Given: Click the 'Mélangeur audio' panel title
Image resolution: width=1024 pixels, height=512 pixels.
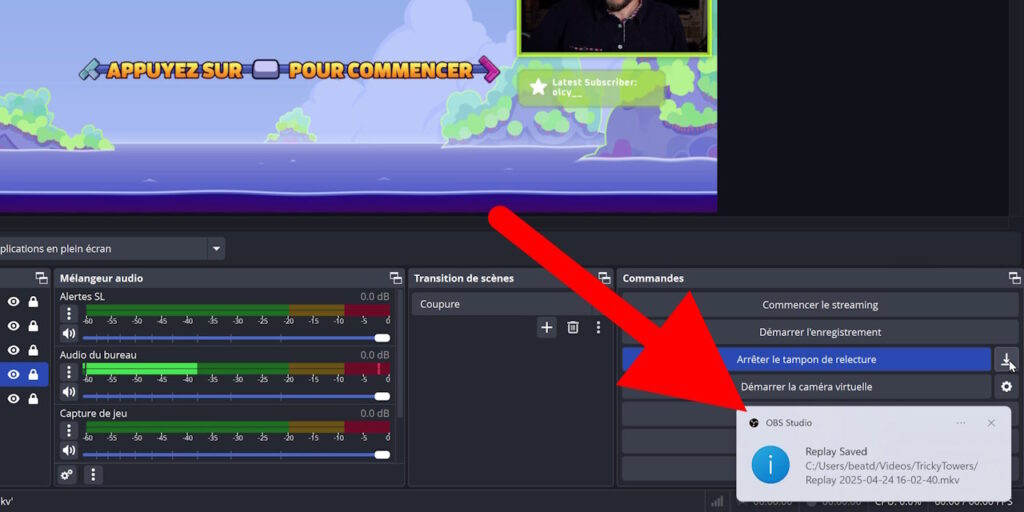Looking at the screenshot, I should click(101, 278).
